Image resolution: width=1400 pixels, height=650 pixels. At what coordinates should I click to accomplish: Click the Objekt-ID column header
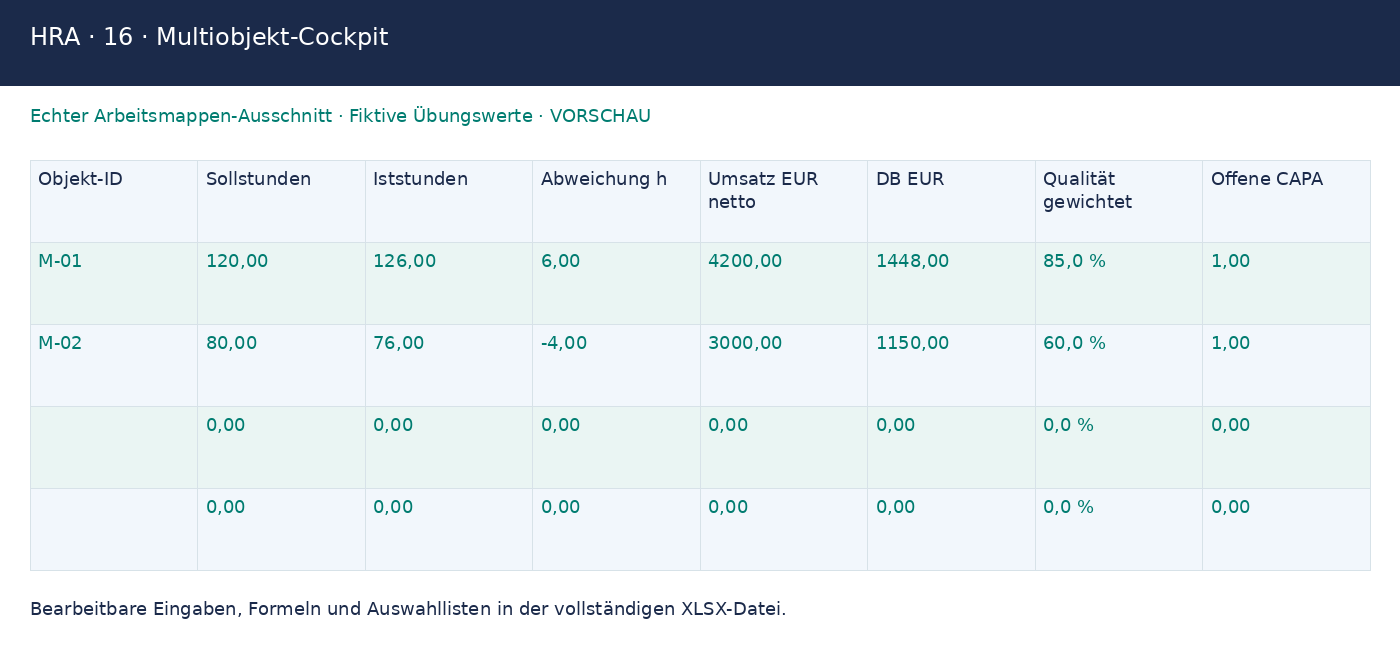pyautogui.click(x=114, y=201)
